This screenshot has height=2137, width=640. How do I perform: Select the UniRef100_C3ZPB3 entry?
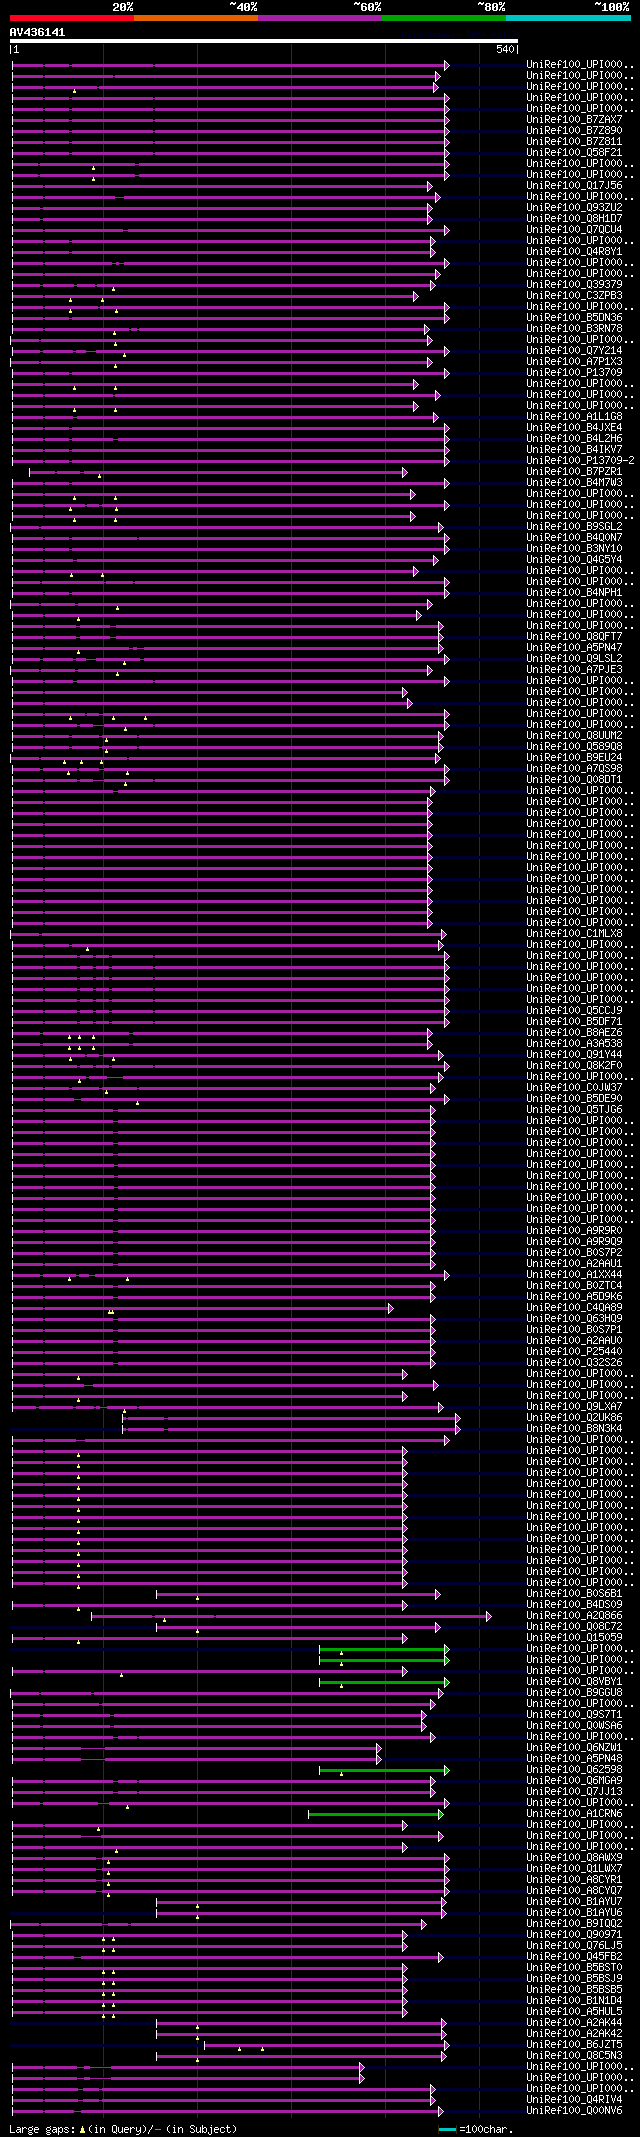[x=574, y=296]
